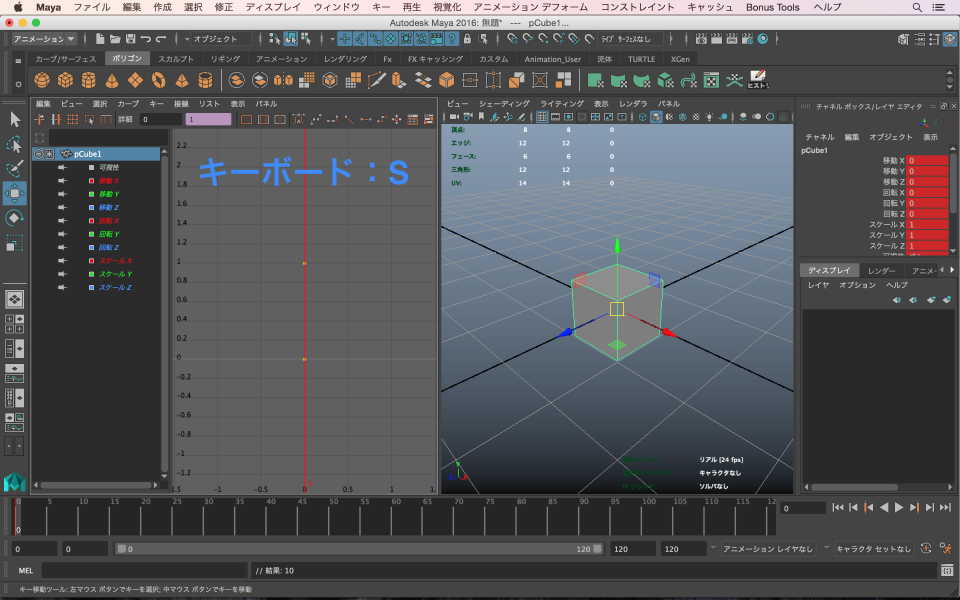Undo using the status line arrow icon

point(146,39)
